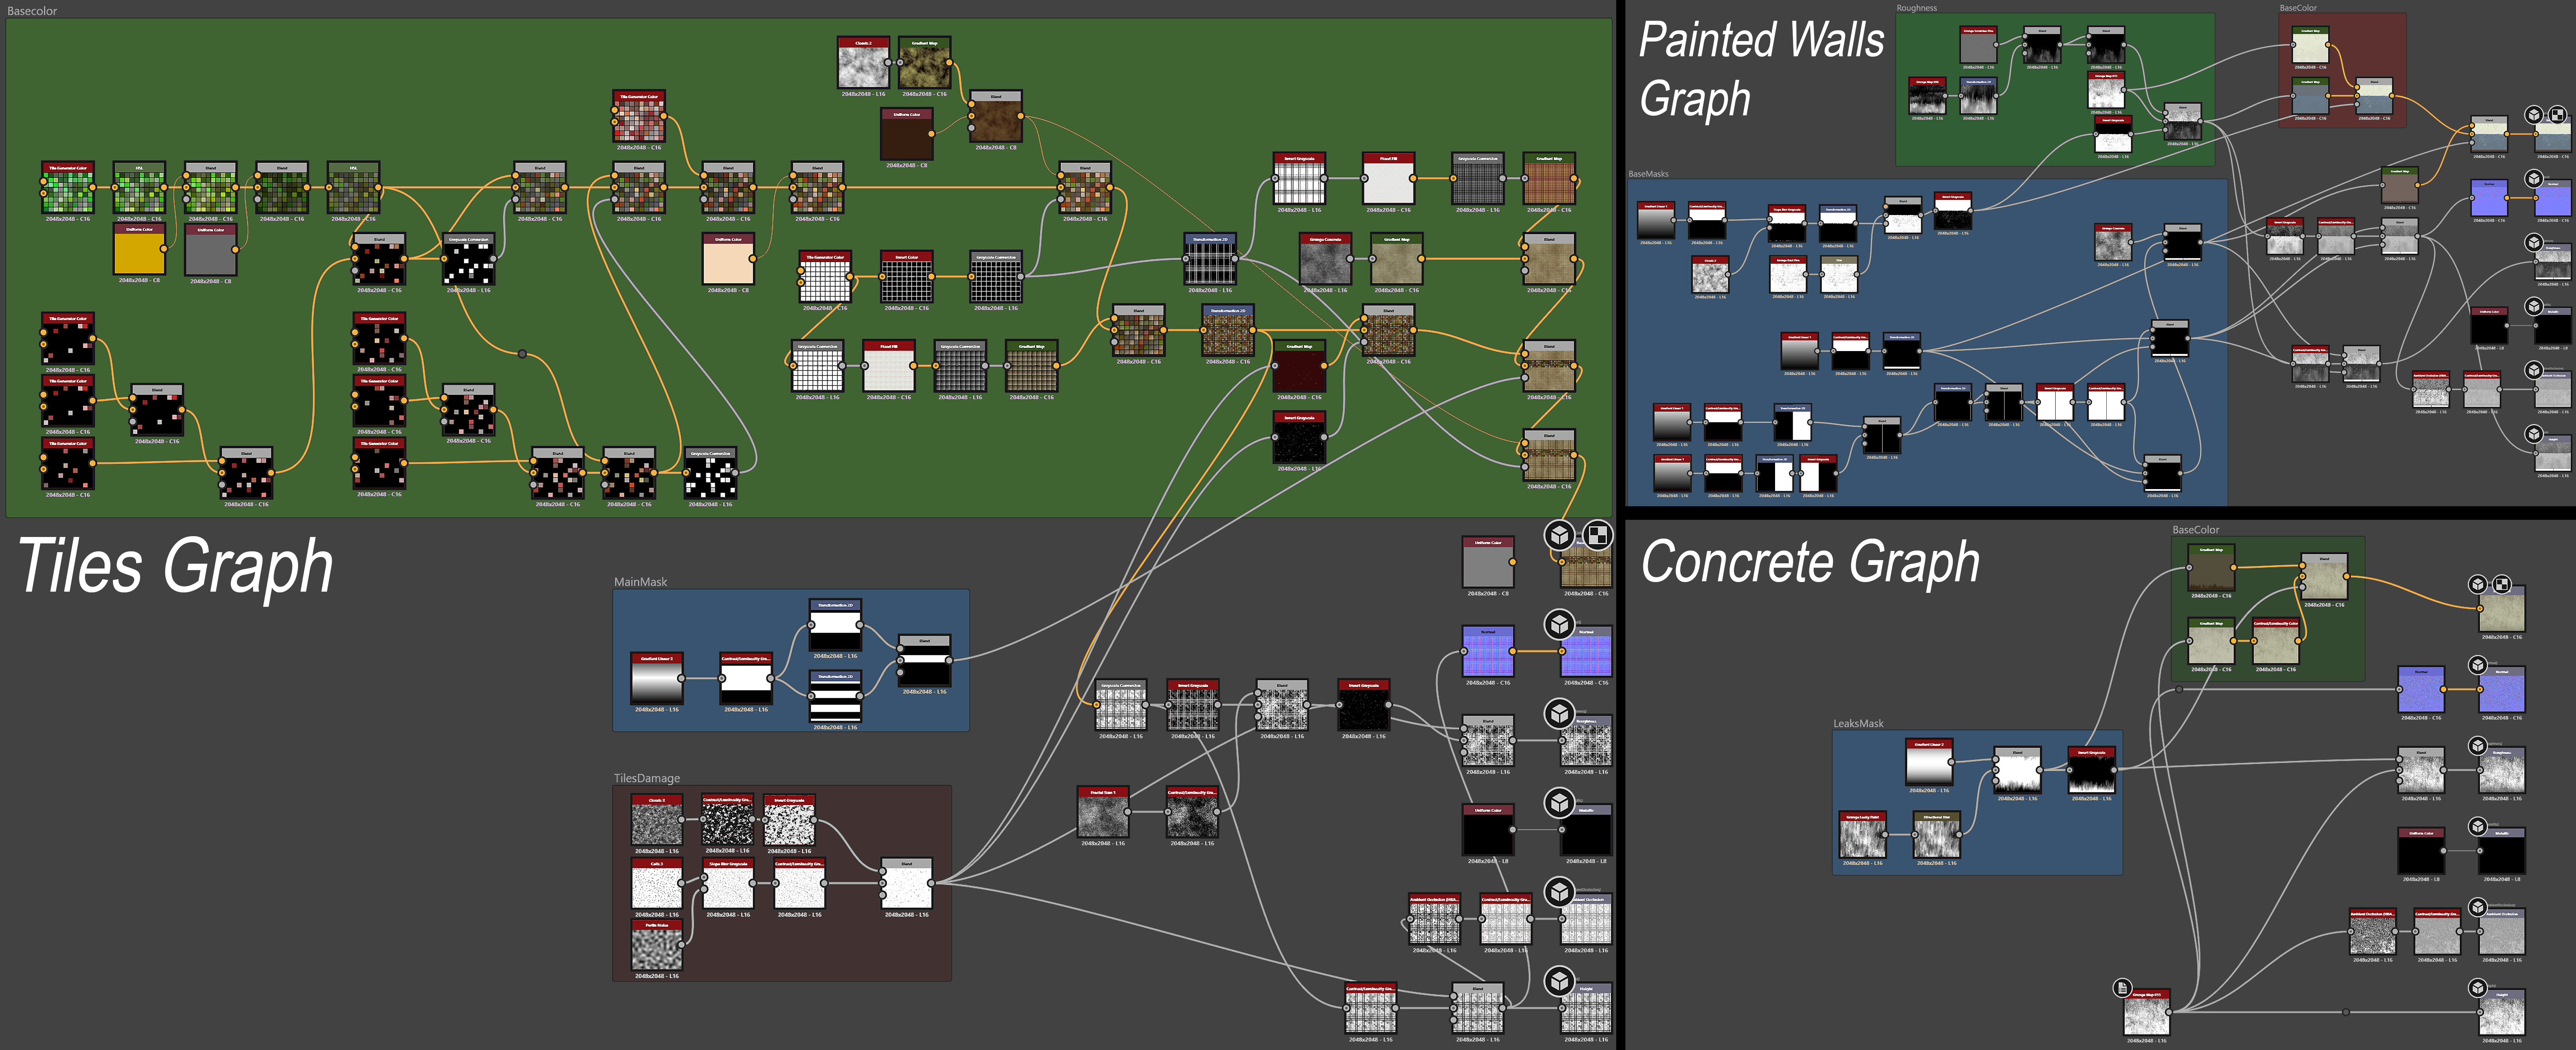This screenshot has width=2576, height=1050.
Task: Select cube badge on Concrete graph Normal output
Action: (x=2478, y=665)
